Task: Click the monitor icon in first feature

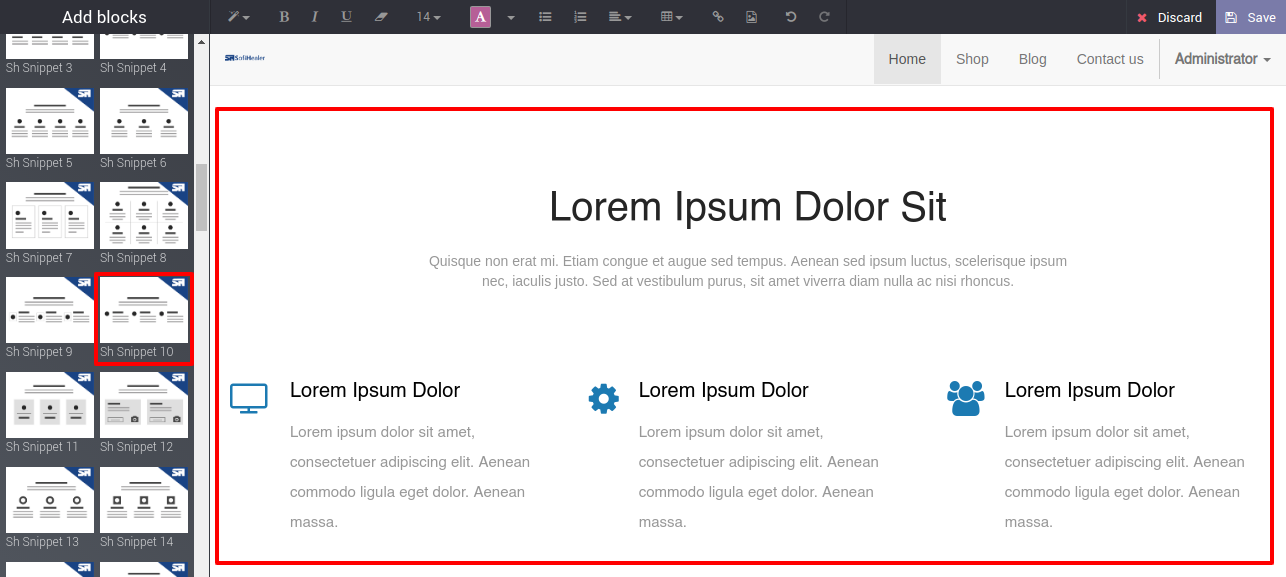Action: click(249, 398)
